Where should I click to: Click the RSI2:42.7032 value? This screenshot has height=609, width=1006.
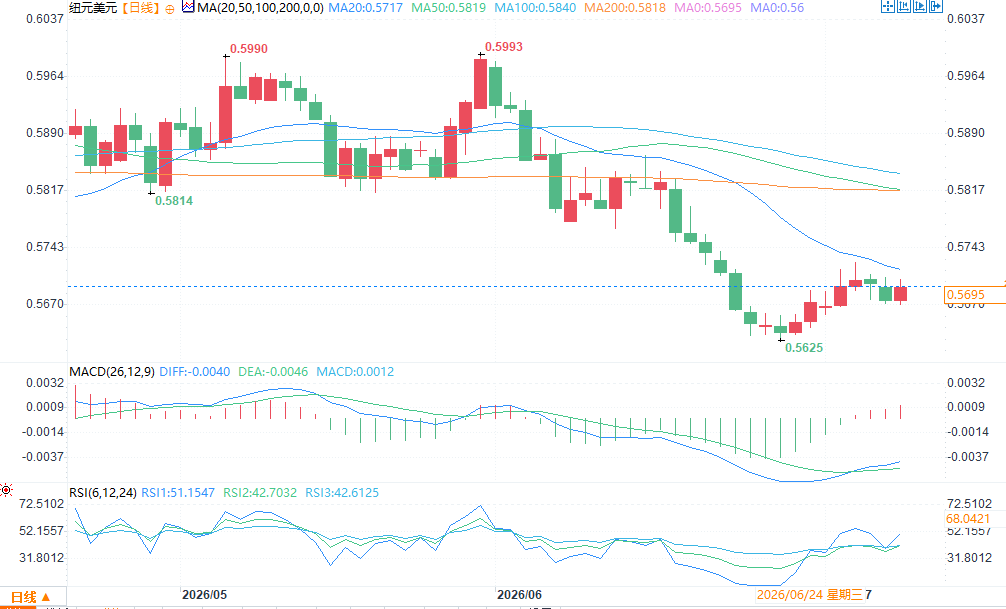click(260, 493)
